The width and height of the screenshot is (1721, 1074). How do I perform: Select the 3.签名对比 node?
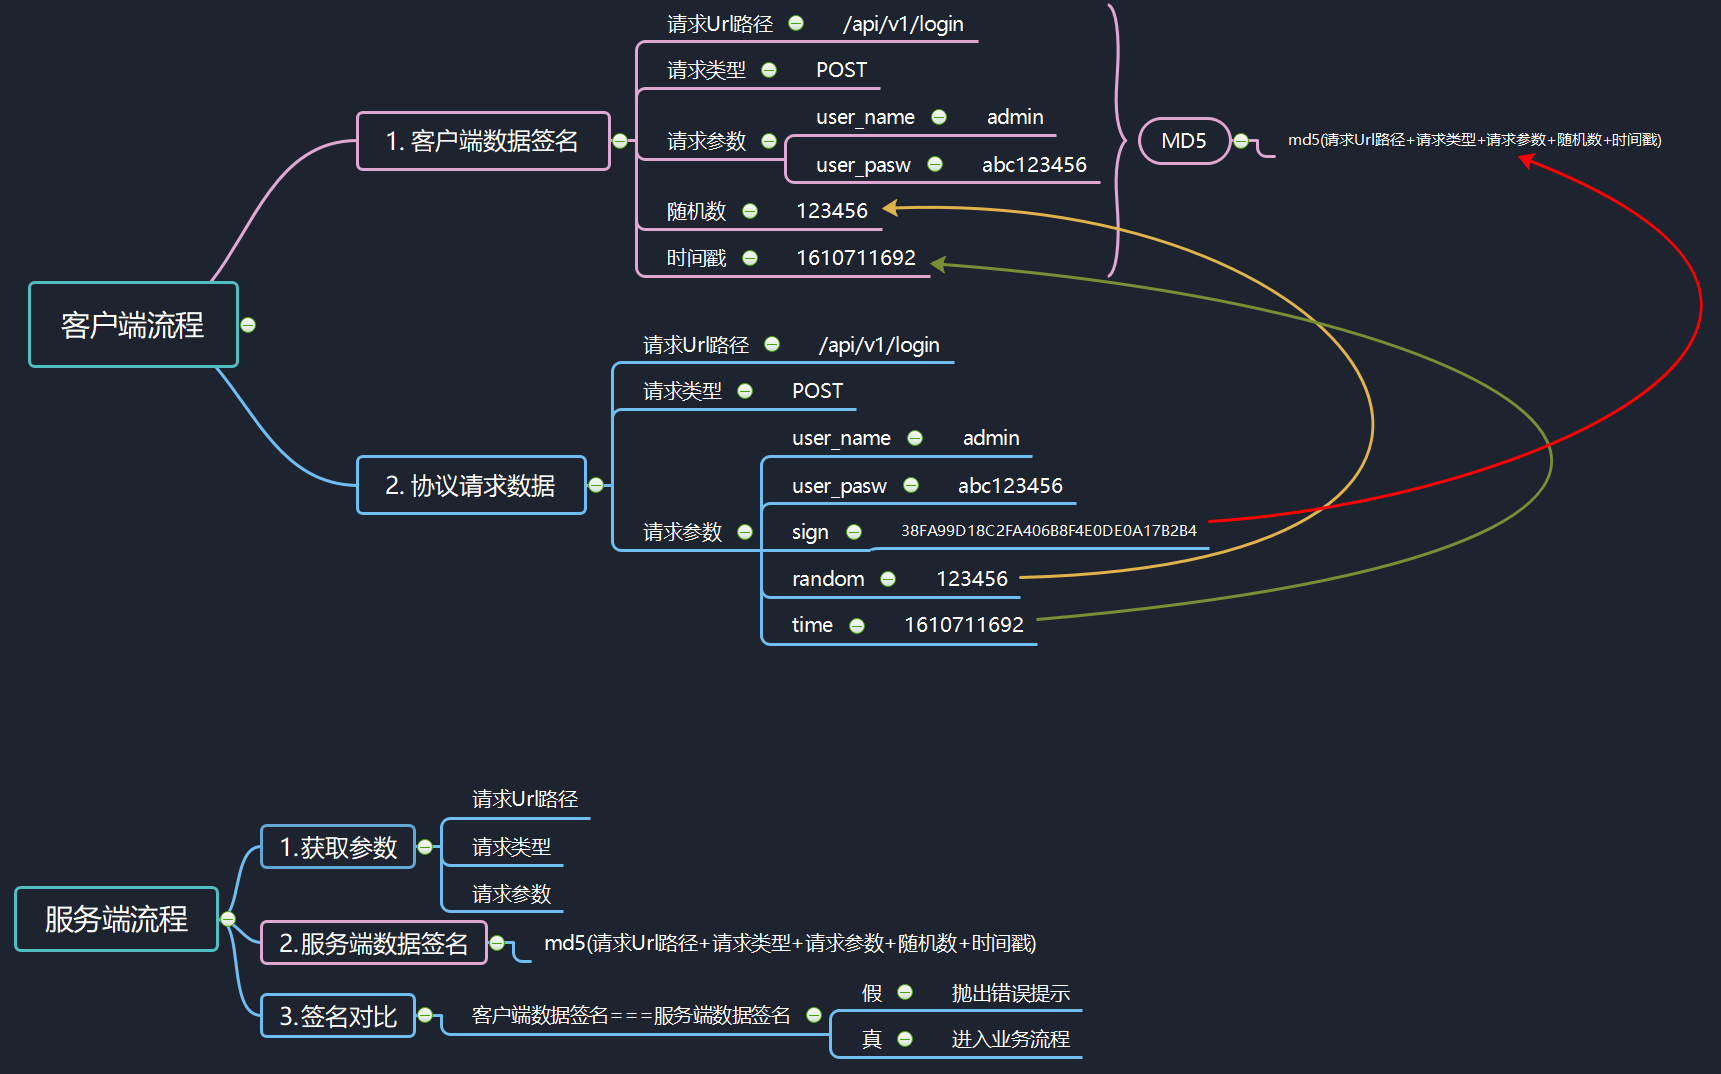pos(338,1016)
